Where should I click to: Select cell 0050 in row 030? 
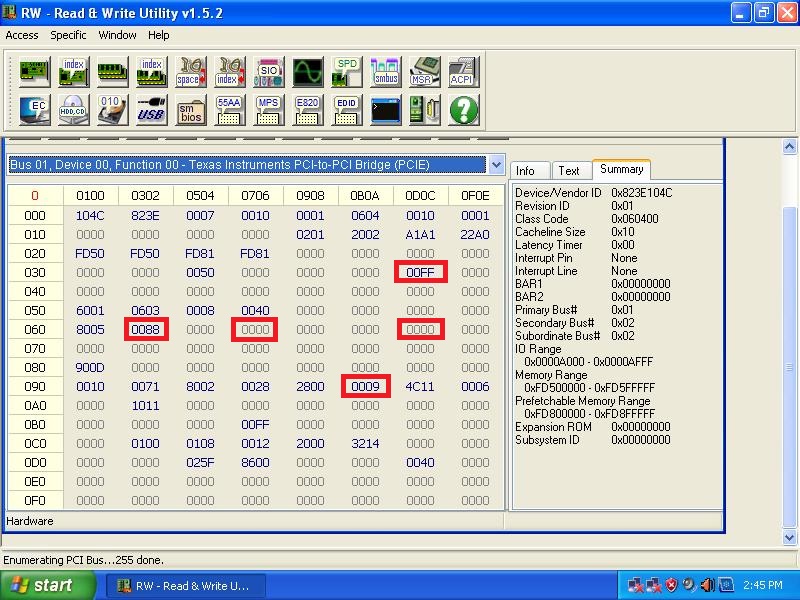201,272
